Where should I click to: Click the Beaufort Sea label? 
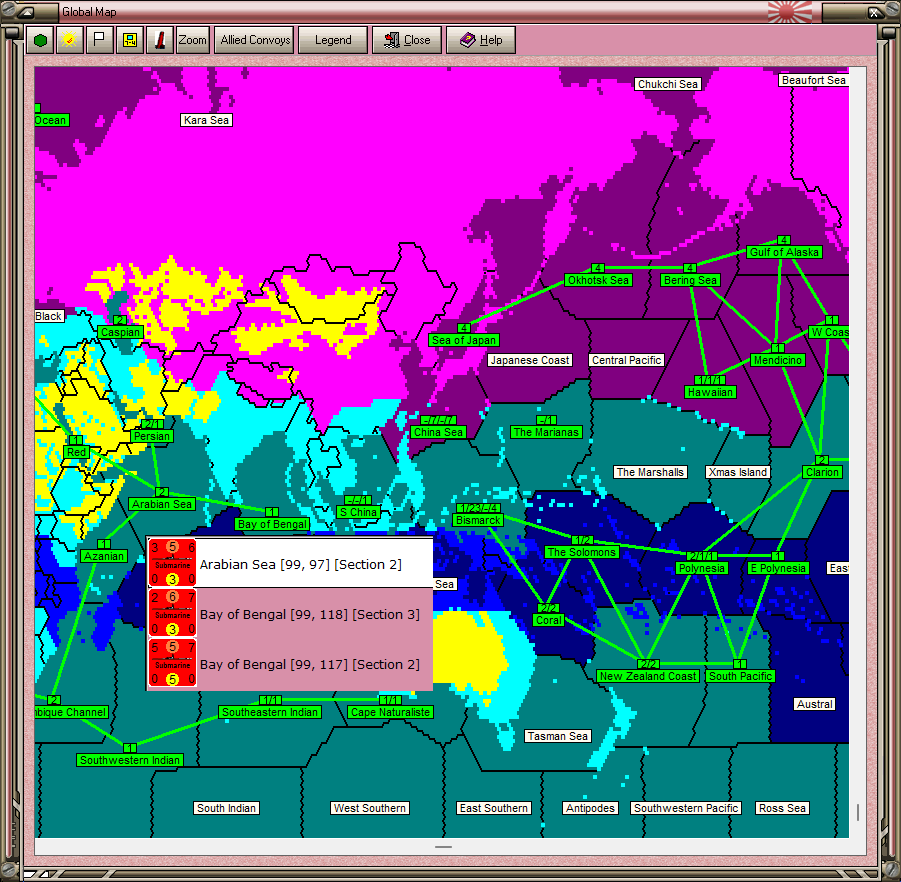pyautogui.click(x=814, y=80)
